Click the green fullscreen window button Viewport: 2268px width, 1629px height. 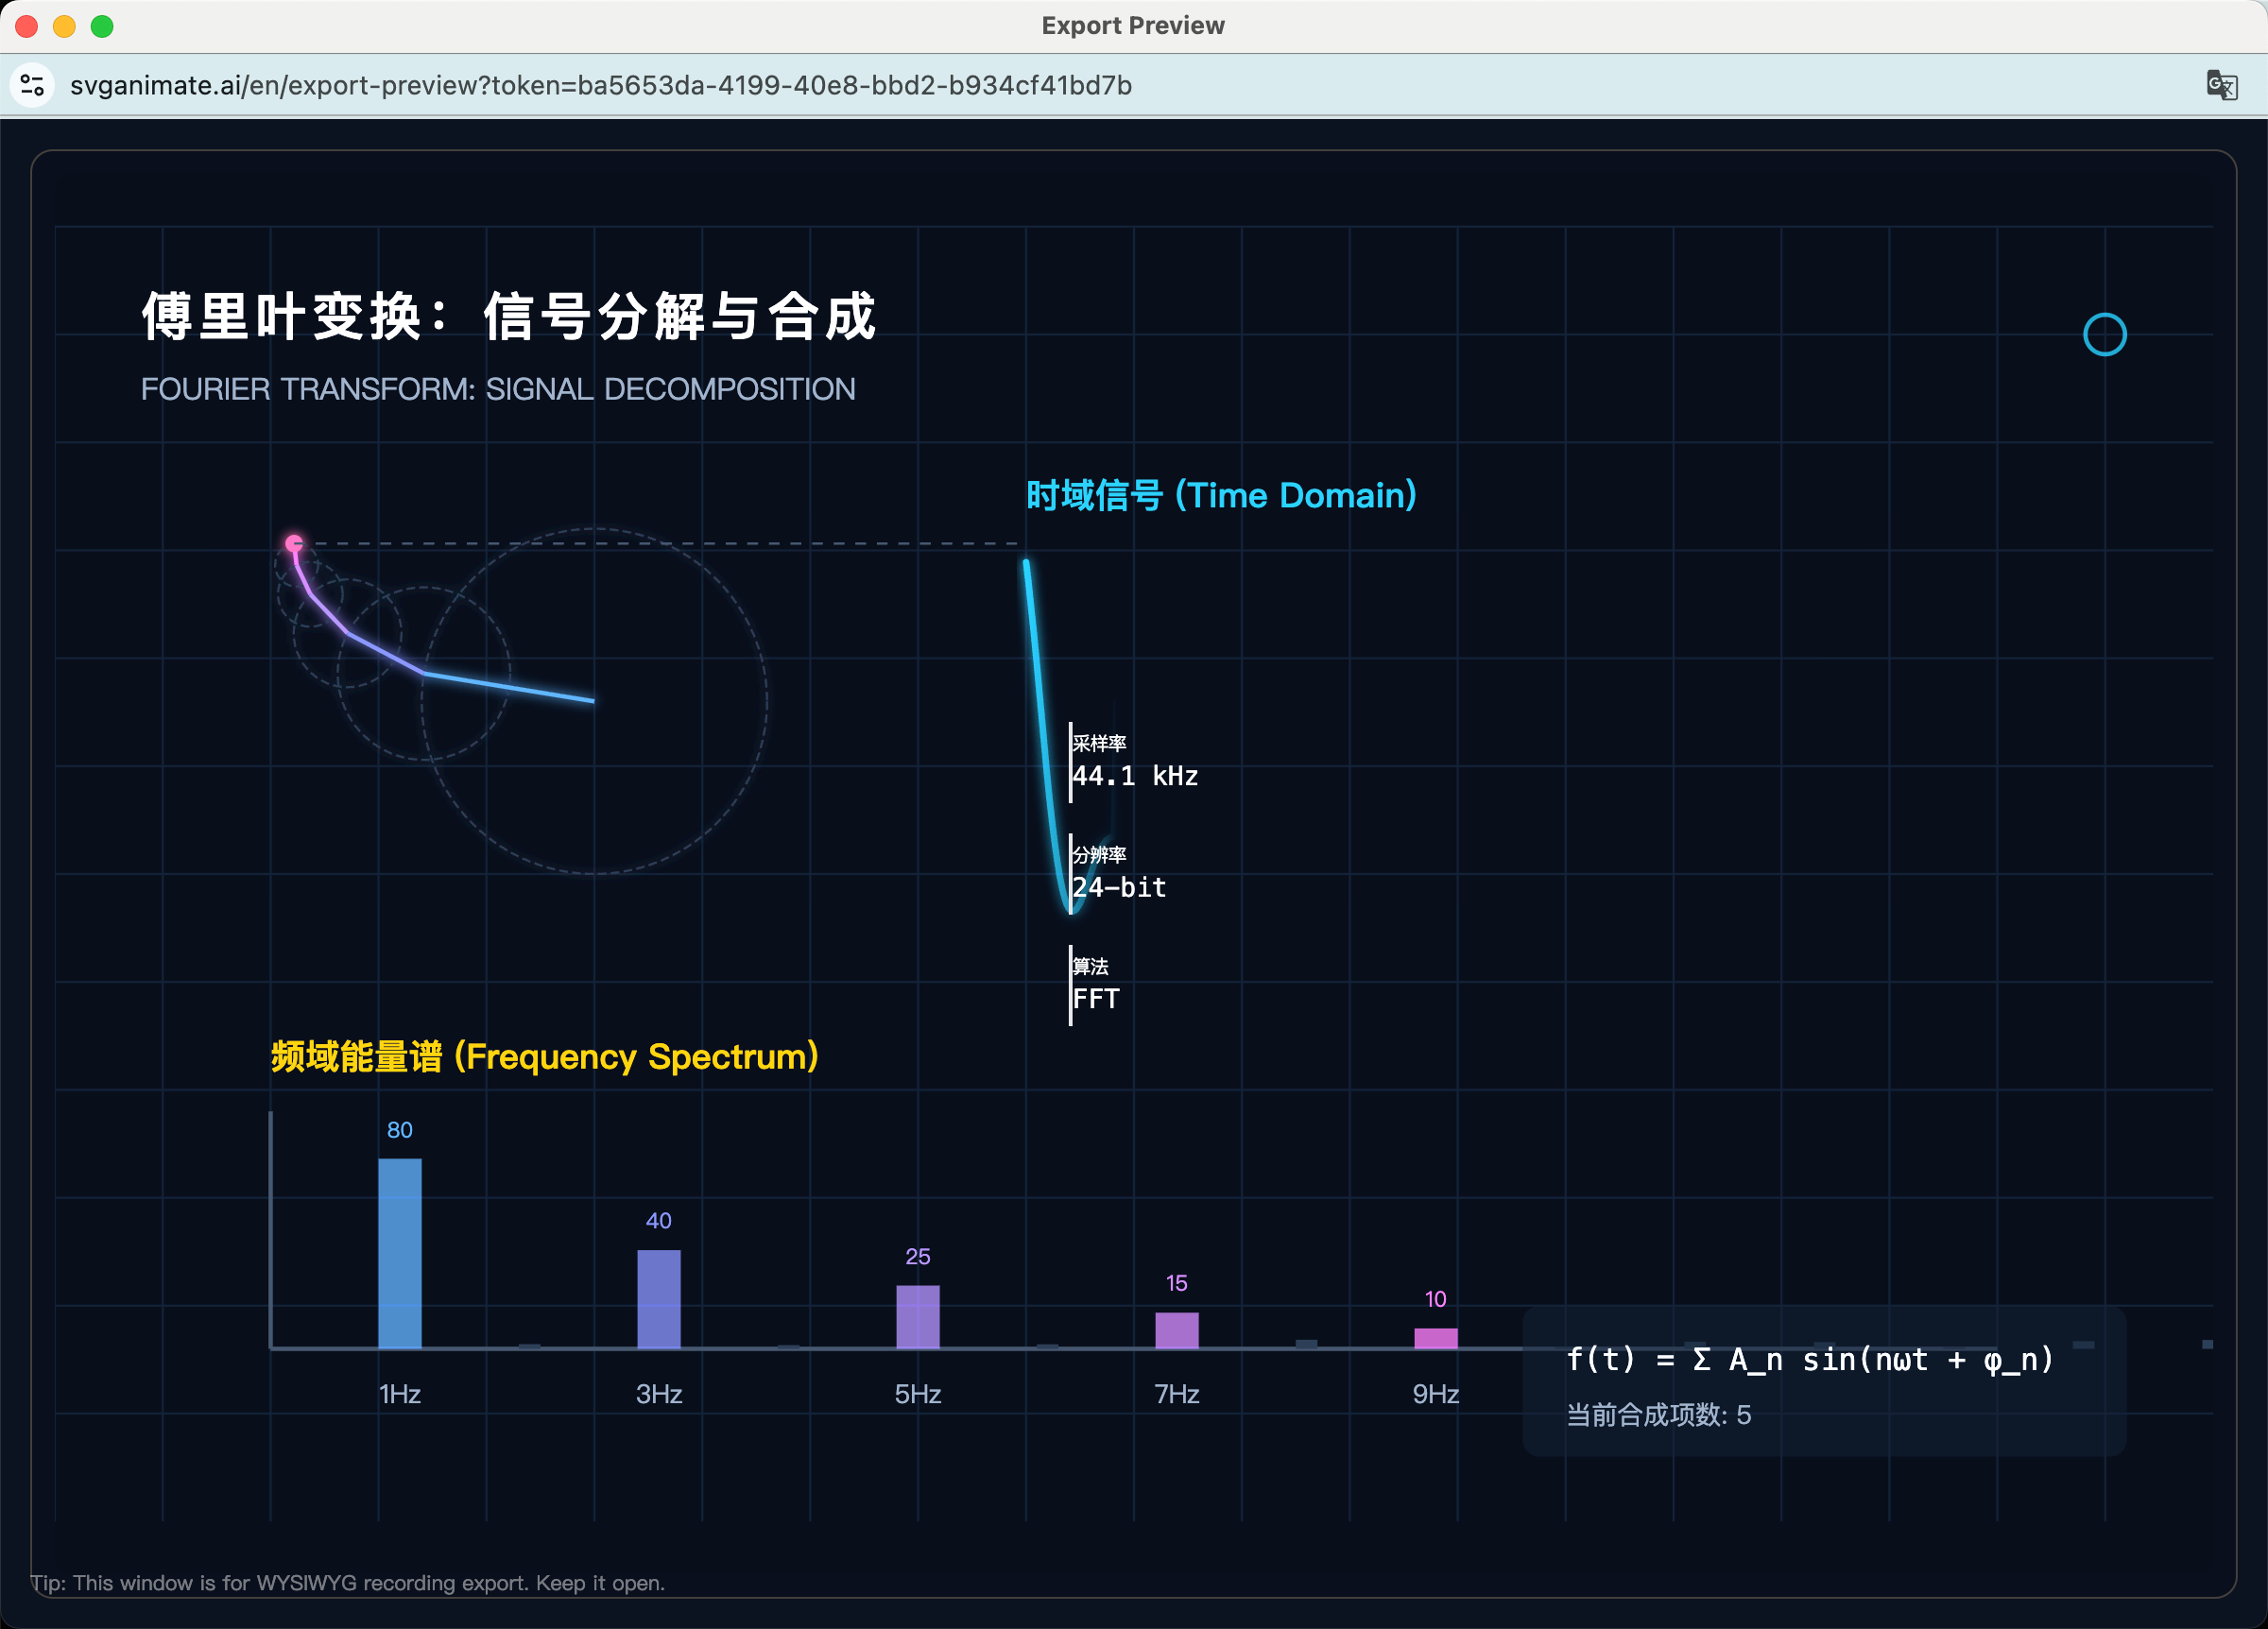tap(102, 26)
